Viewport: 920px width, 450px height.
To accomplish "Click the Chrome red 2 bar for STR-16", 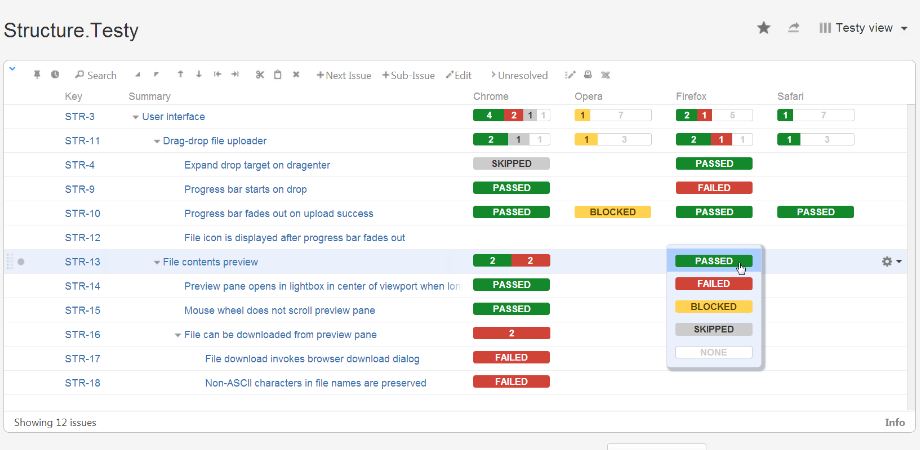I will [x=512, y=333].
